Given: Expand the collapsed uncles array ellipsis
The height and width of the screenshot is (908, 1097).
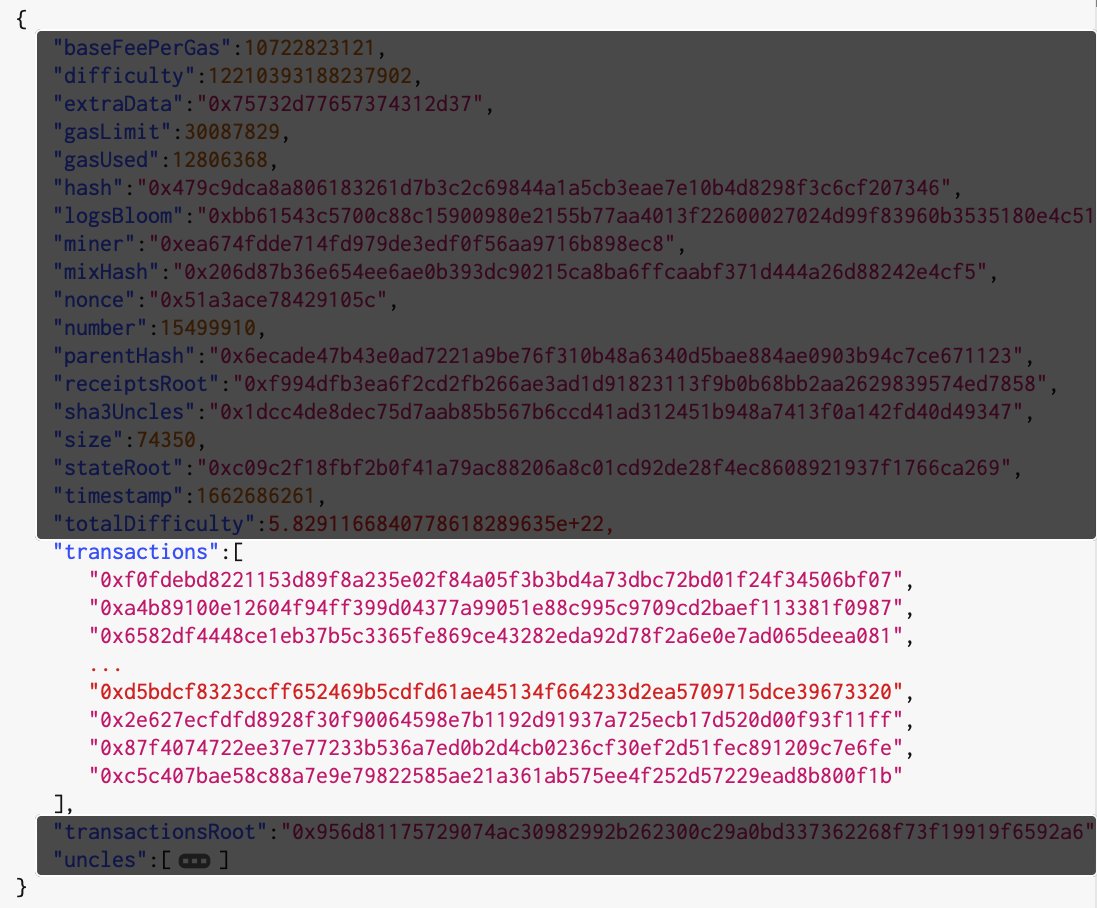Looking at the screenshot, I should point(194,860).
